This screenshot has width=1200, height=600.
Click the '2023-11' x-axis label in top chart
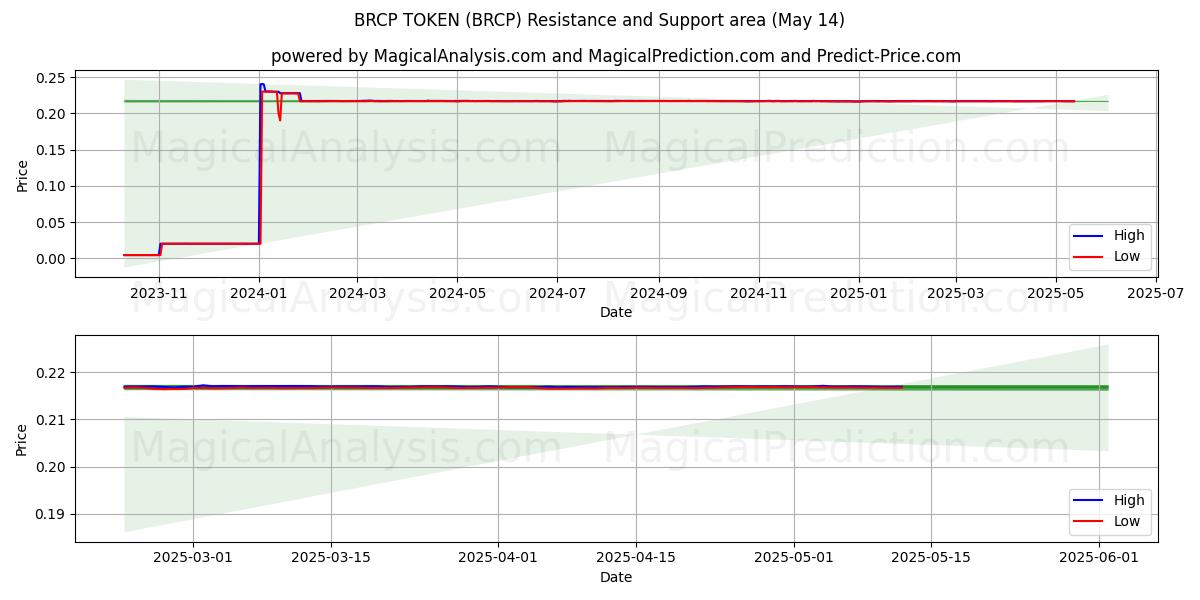tap(159, 293)
